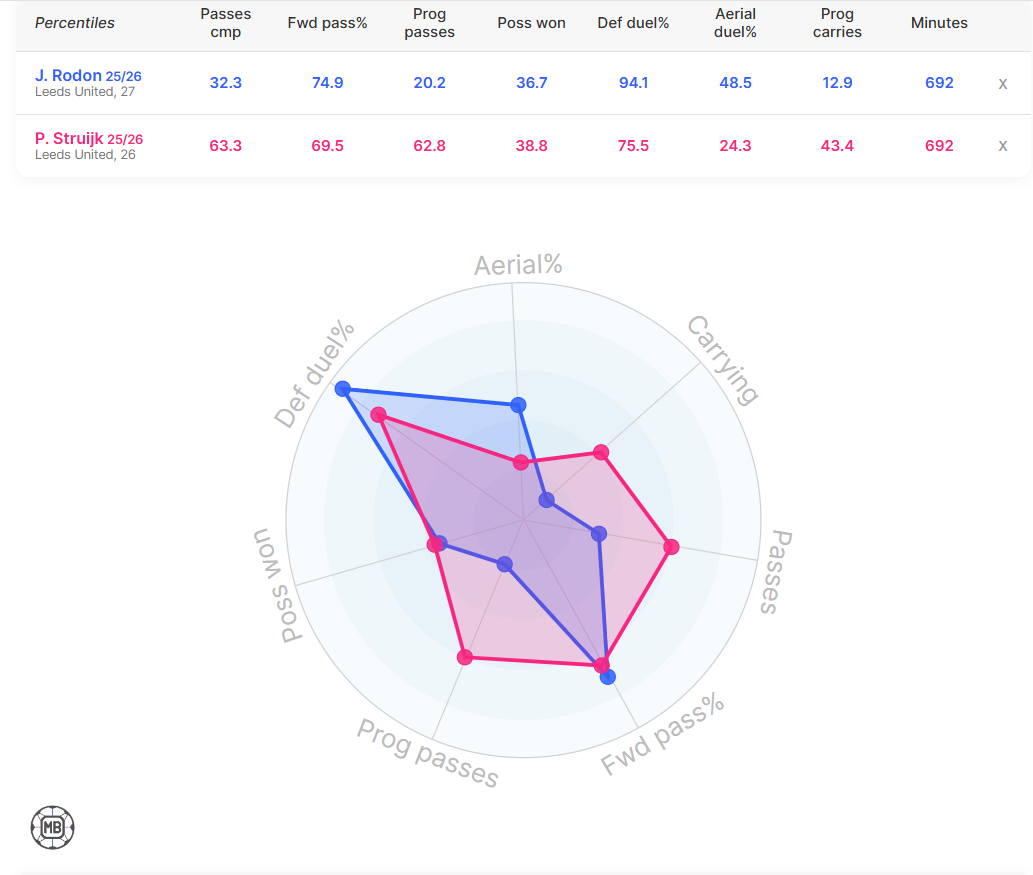
Task: Select the Def duel% table column header
Action: click(633, 23)
